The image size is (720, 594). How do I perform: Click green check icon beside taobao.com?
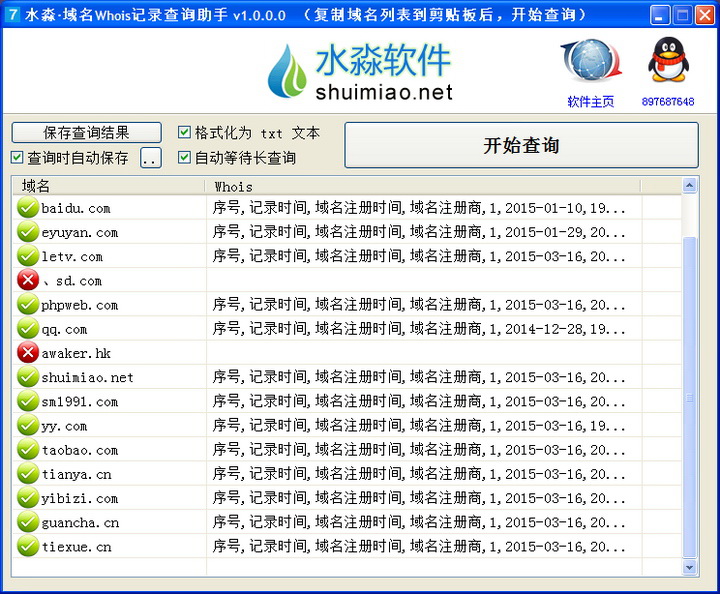click(x=28, y=450)
